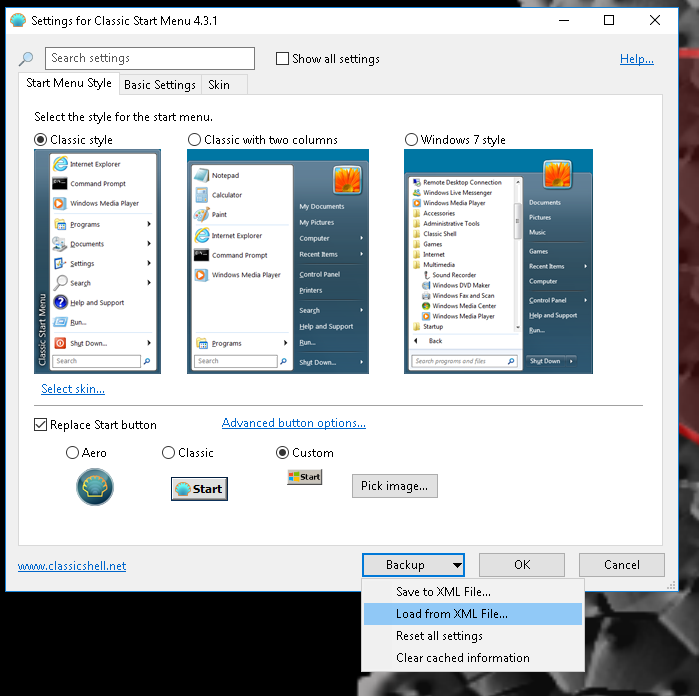Choose Save to XML File

(473, 592)
